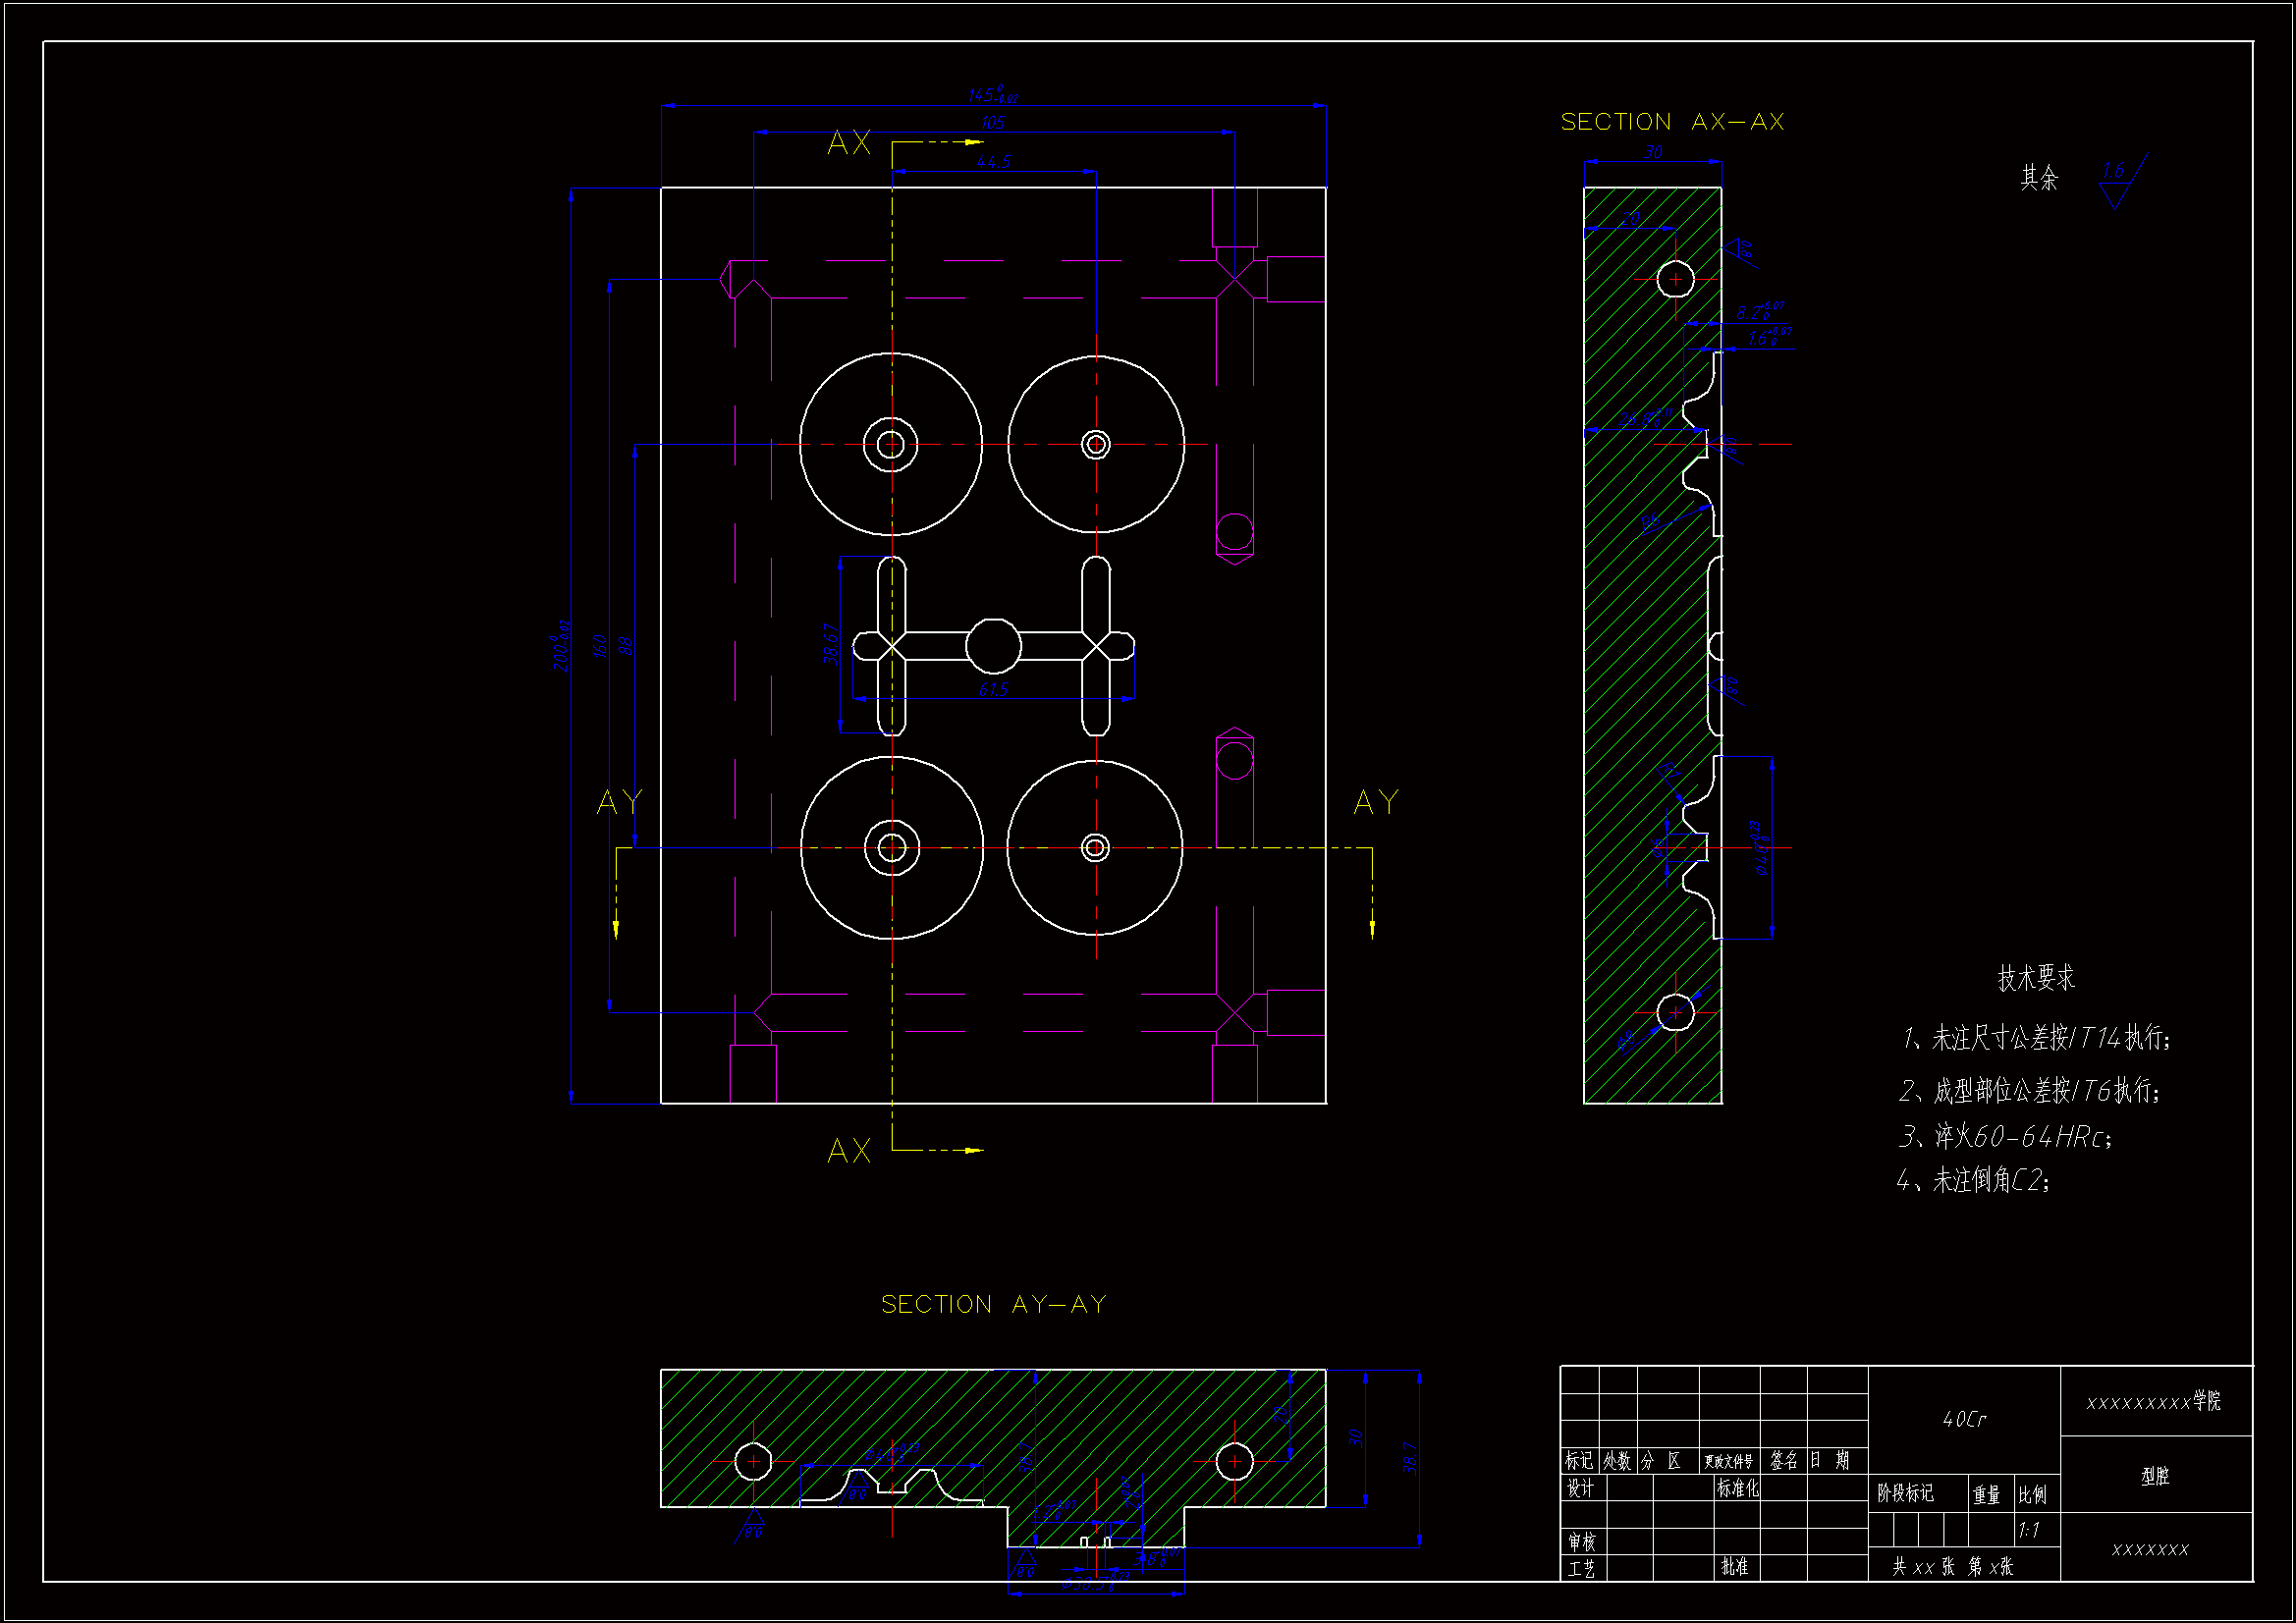
Task: Click the 其余 surface finish label
Action: coord(2039,178)
